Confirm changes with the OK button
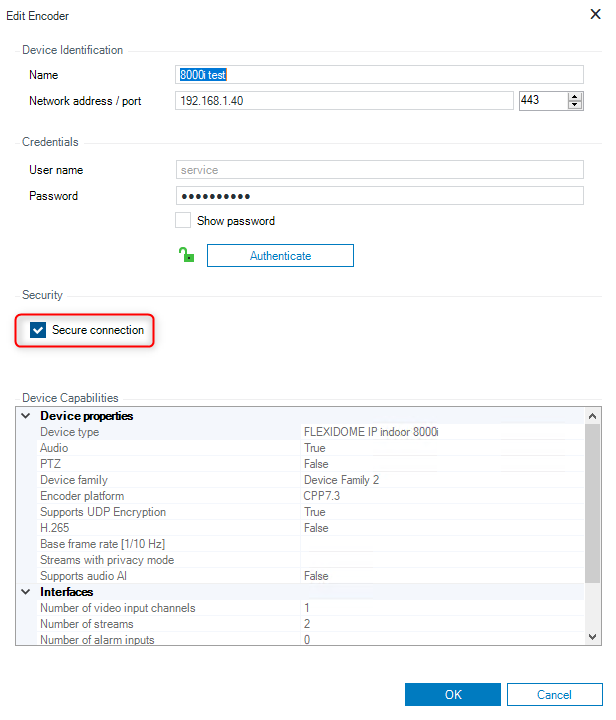This screenshot has height=720, width=616. point(453,695)
